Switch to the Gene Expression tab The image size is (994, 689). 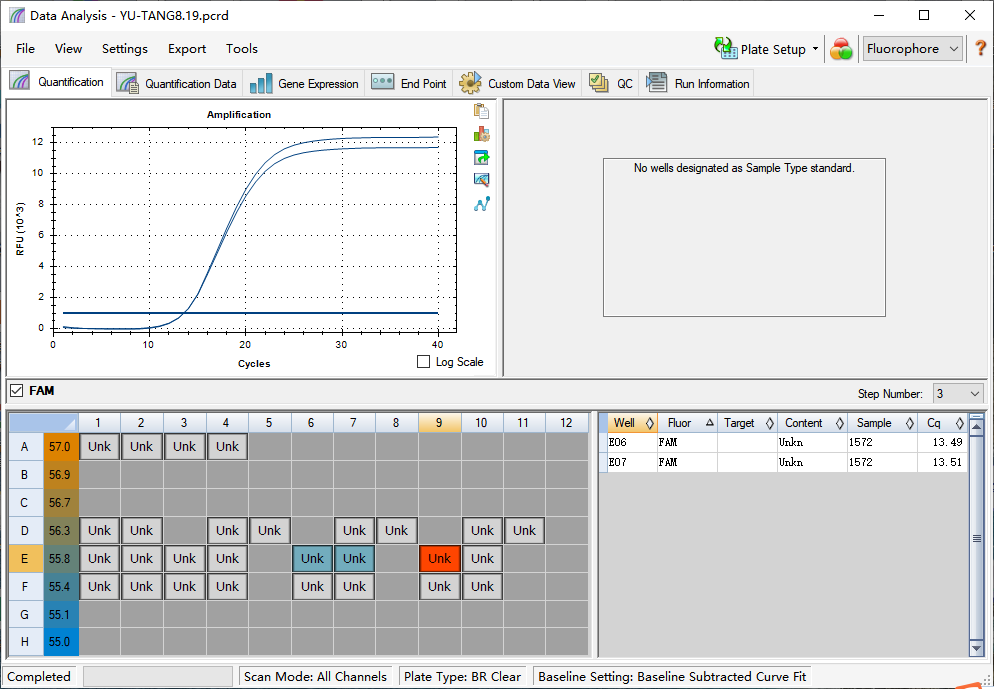click(304, 83)
